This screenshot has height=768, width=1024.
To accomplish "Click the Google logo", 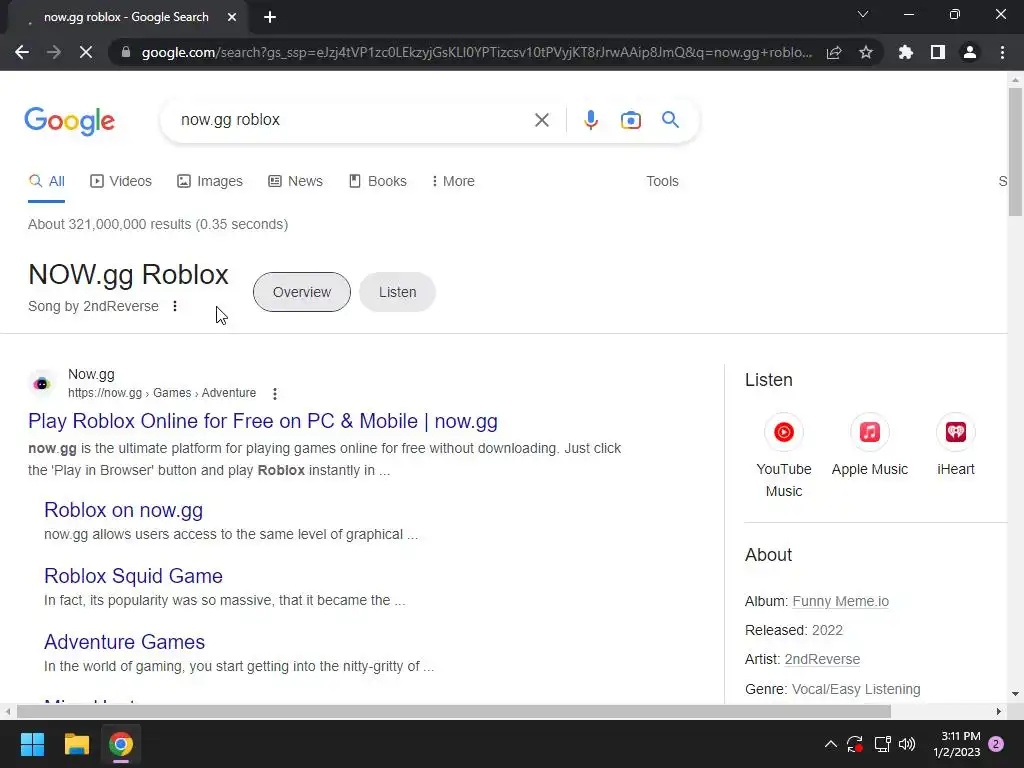I will pos(70,121).
